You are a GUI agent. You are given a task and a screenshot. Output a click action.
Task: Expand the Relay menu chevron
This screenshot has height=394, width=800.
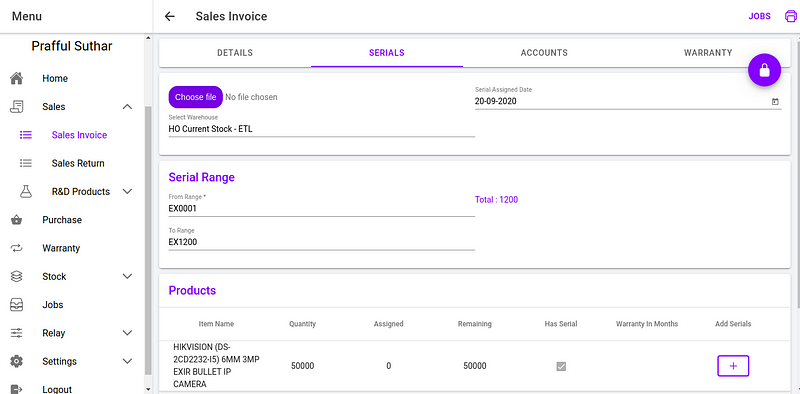point(128,333)
